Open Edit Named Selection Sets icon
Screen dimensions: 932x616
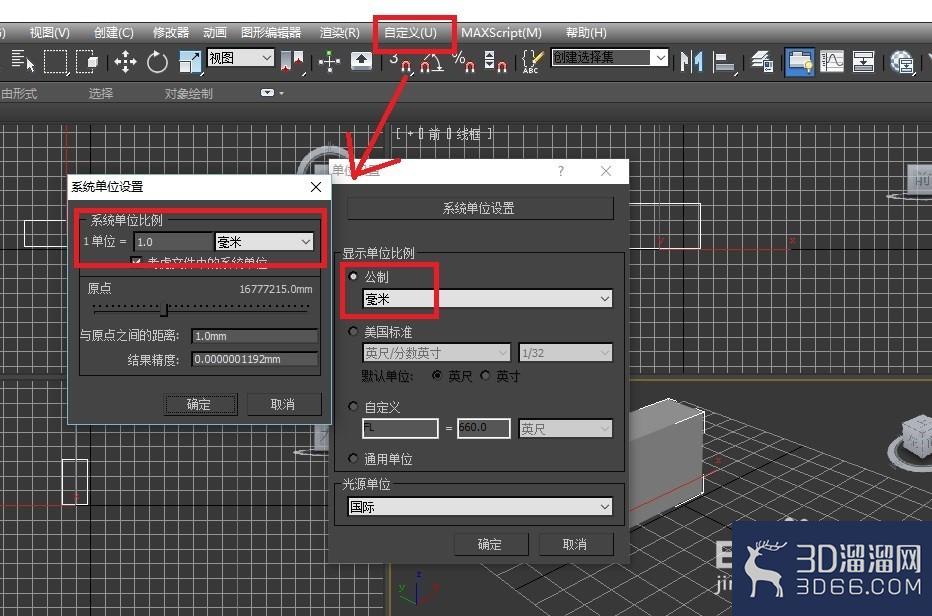[532, 62]
